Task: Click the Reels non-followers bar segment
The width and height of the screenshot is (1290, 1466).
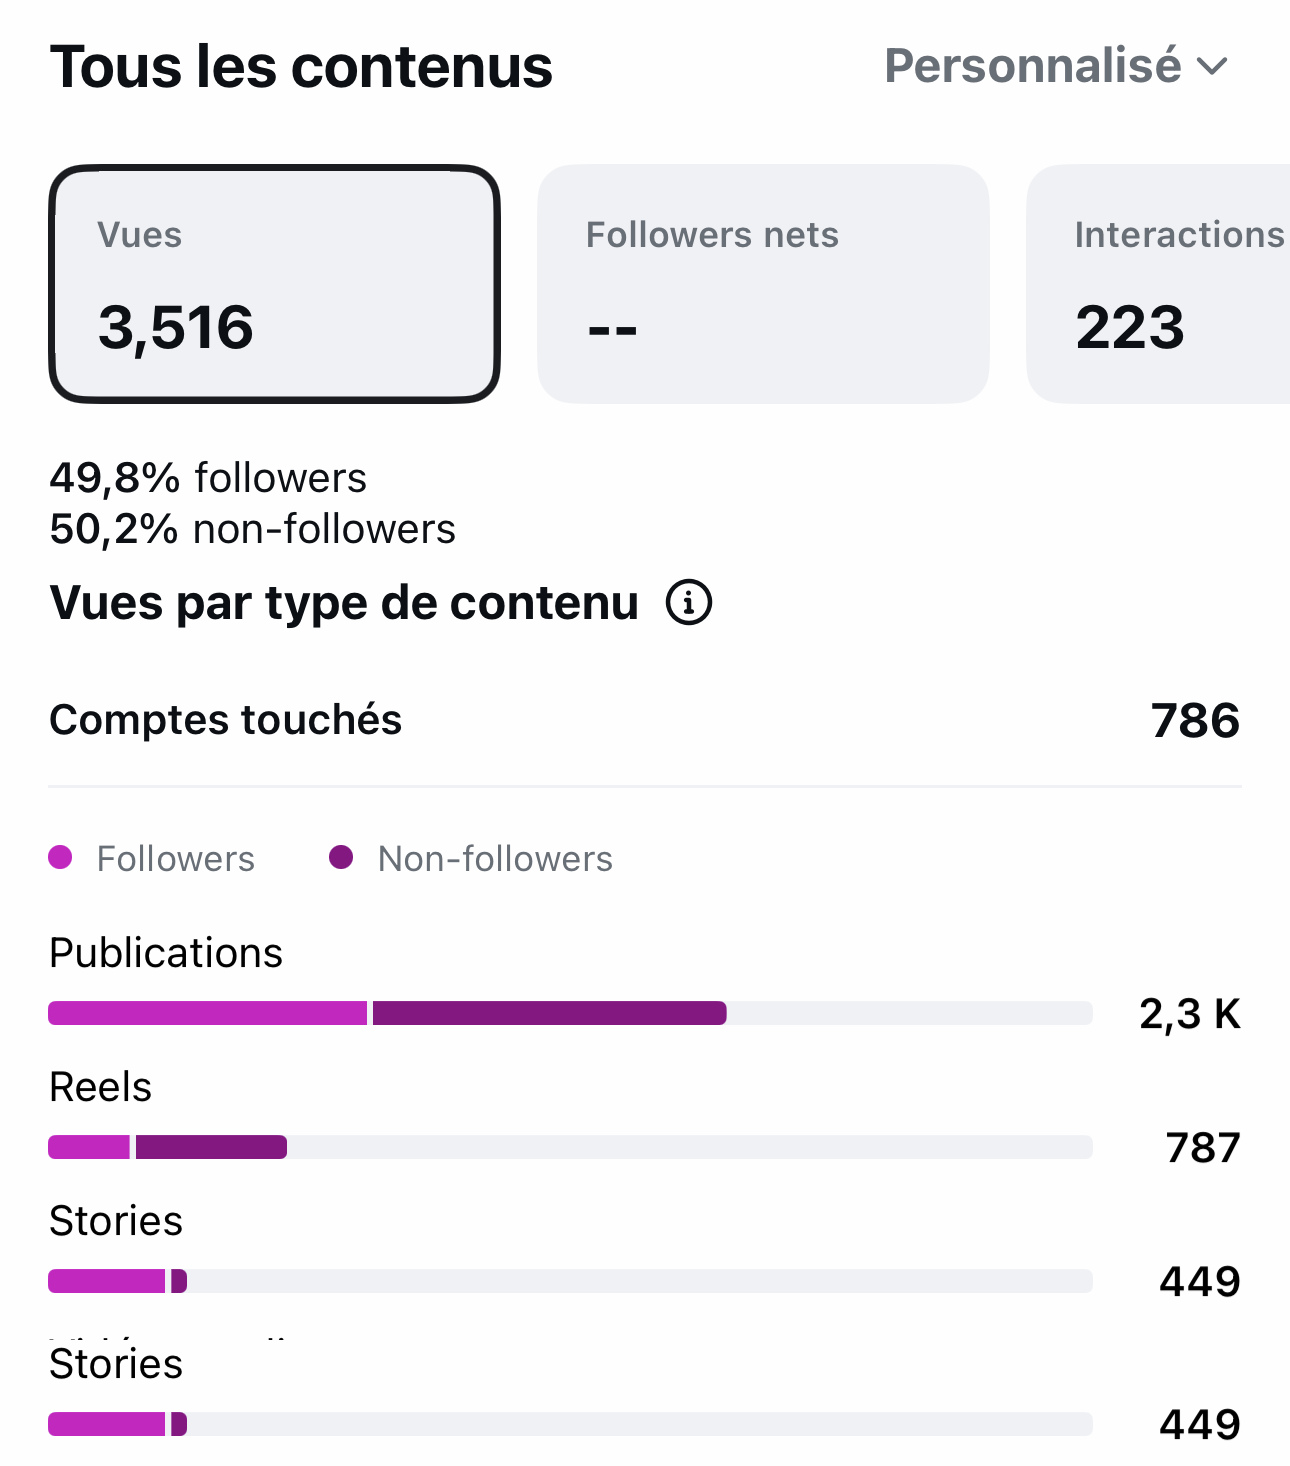Action: click(211, 1147)
